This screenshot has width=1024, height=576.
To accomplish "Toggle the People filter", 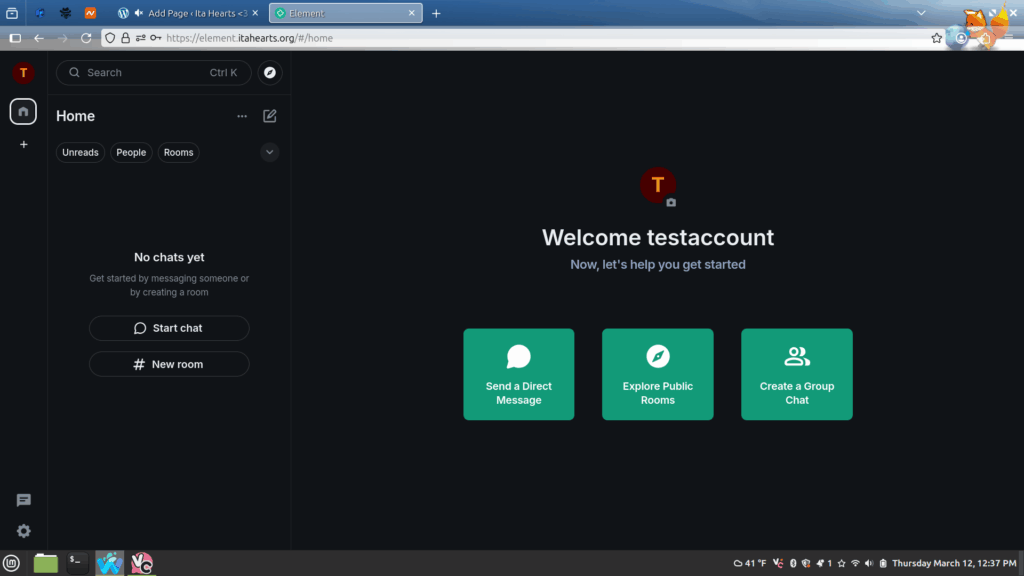I will [x=131, y=153].
